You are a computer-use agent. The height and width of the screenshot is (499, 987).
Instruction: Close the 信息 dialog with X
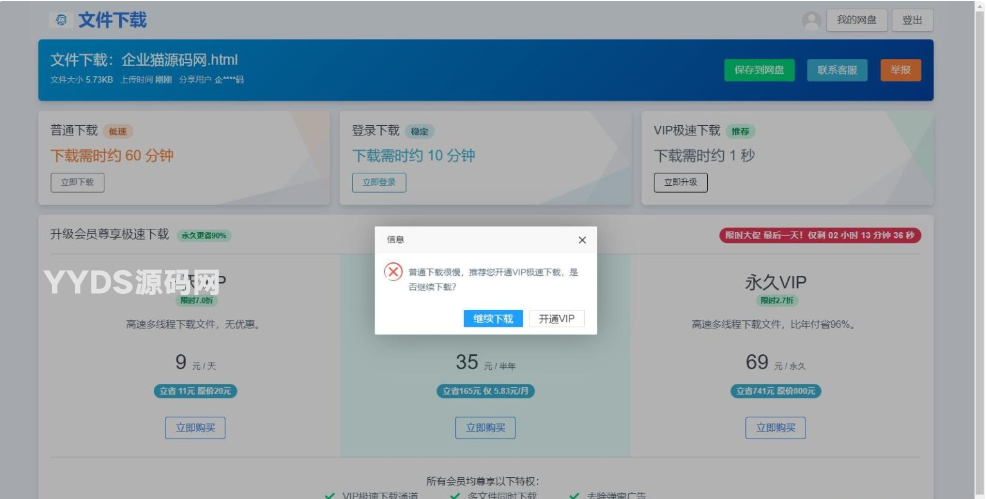click(582, 240)
